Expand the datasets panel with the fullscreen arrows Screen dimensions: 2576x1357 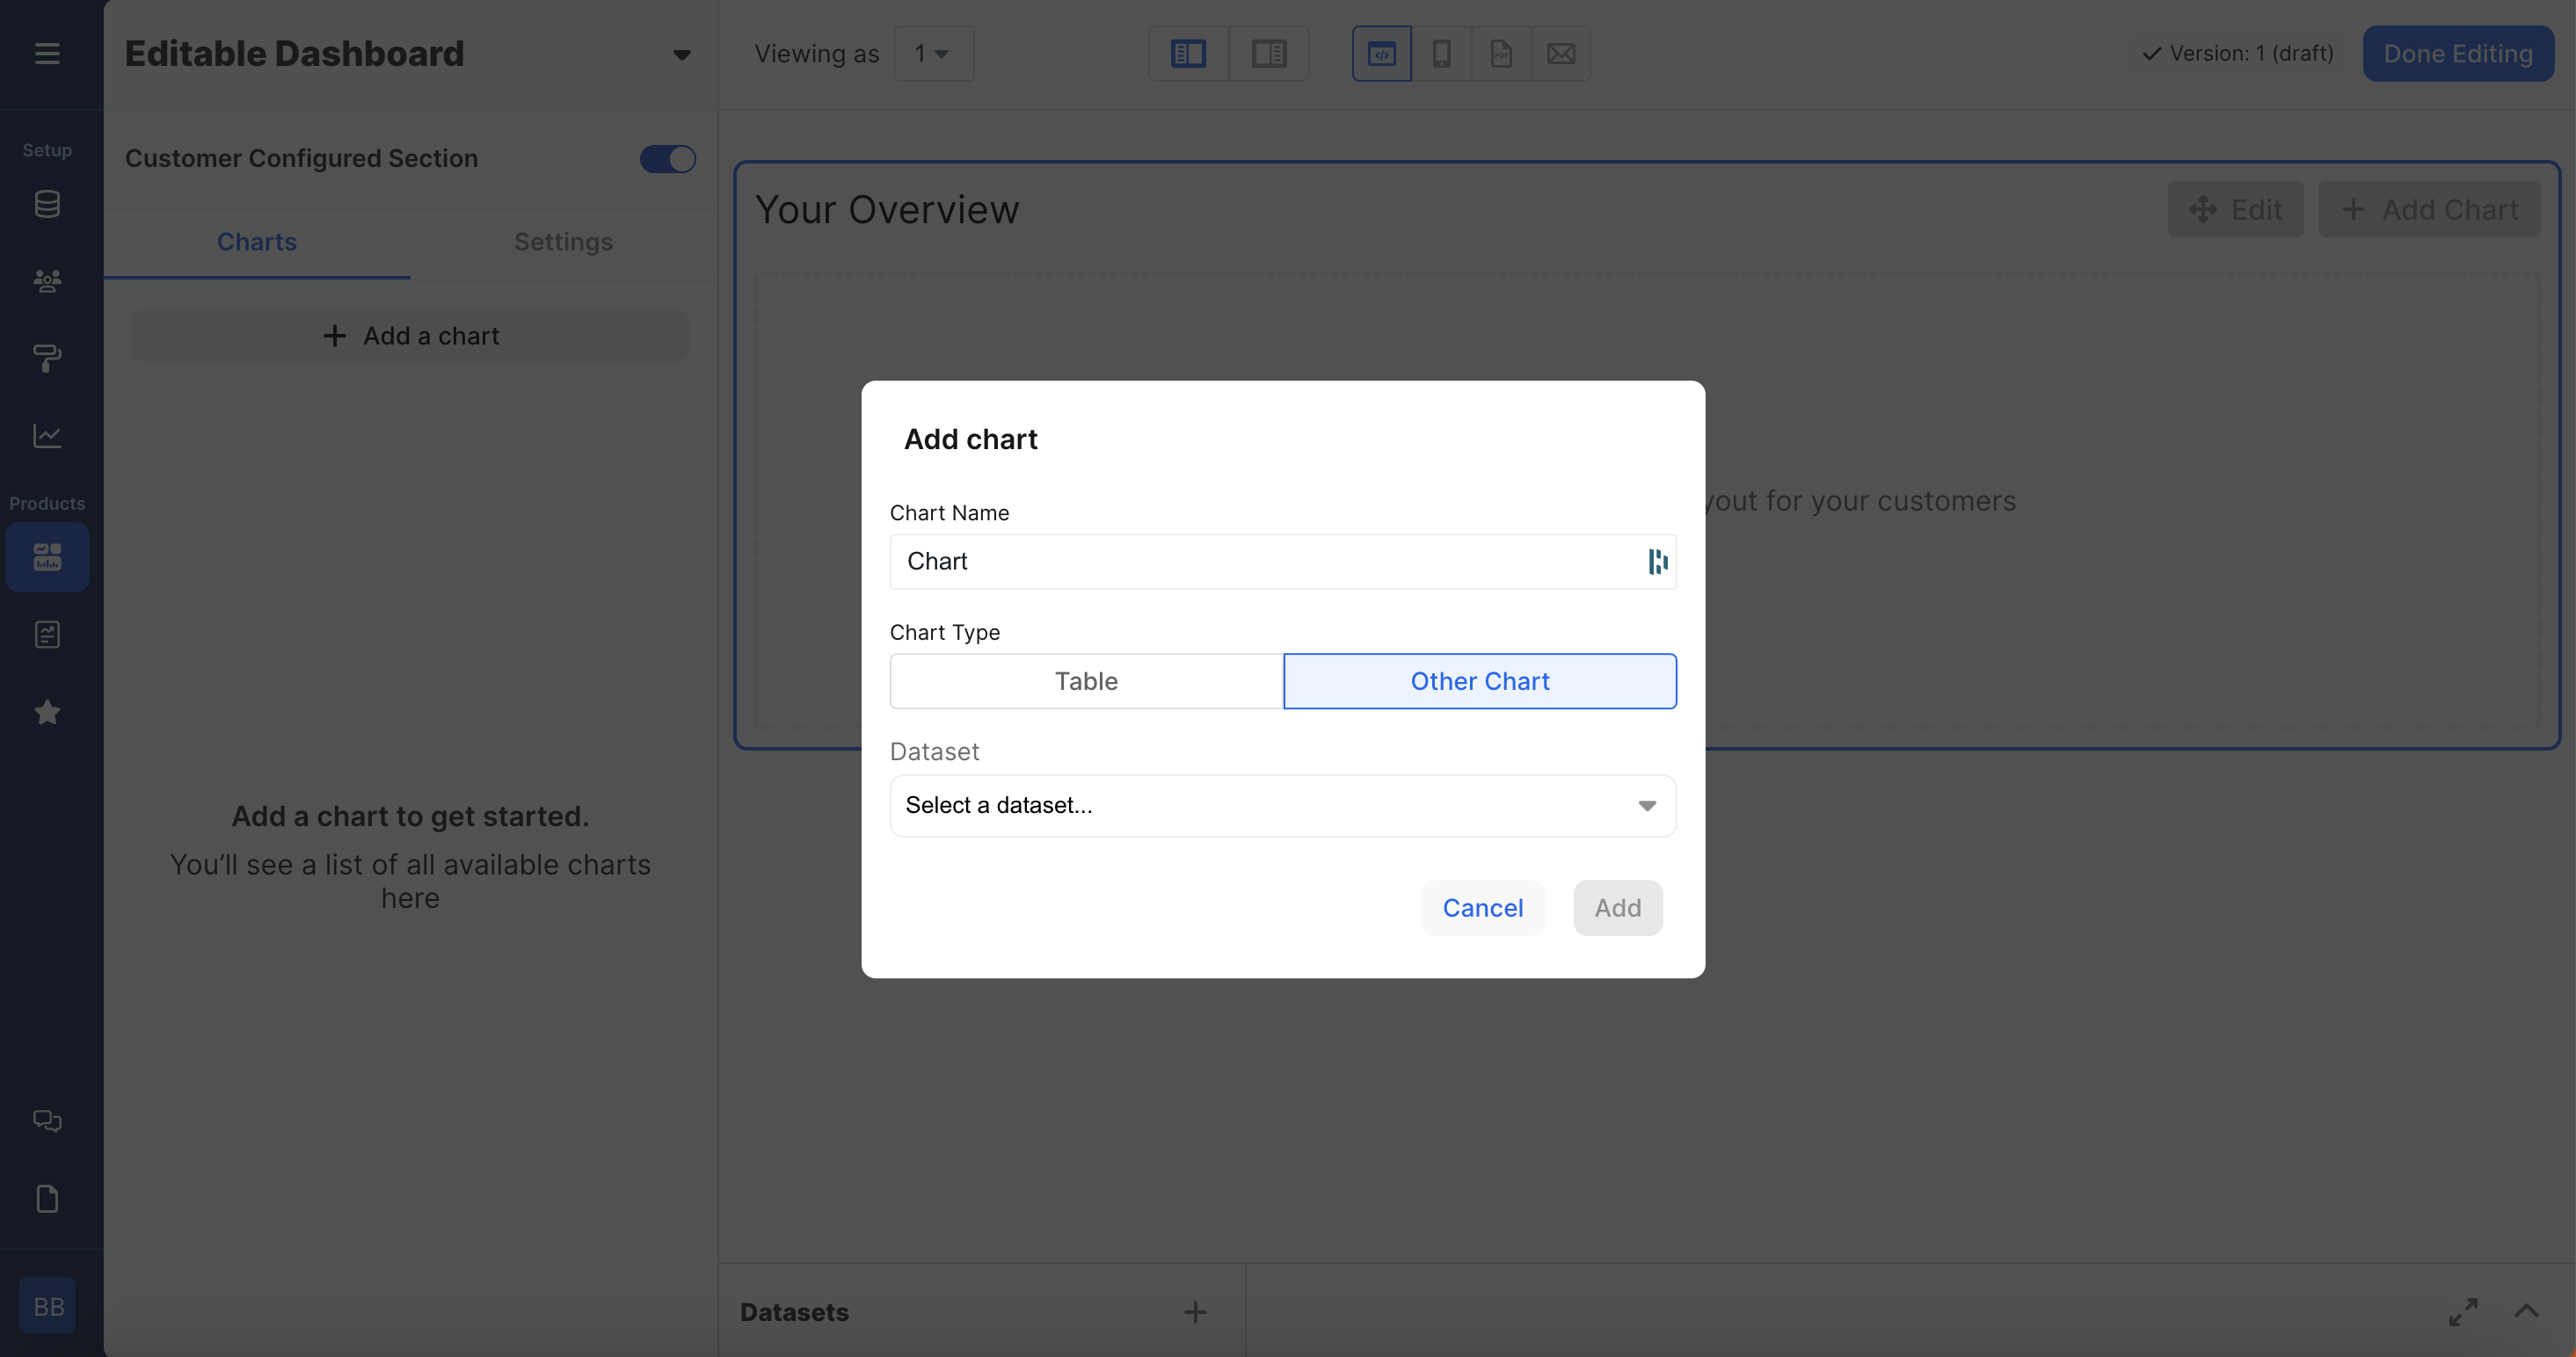pos(2463,1311)
